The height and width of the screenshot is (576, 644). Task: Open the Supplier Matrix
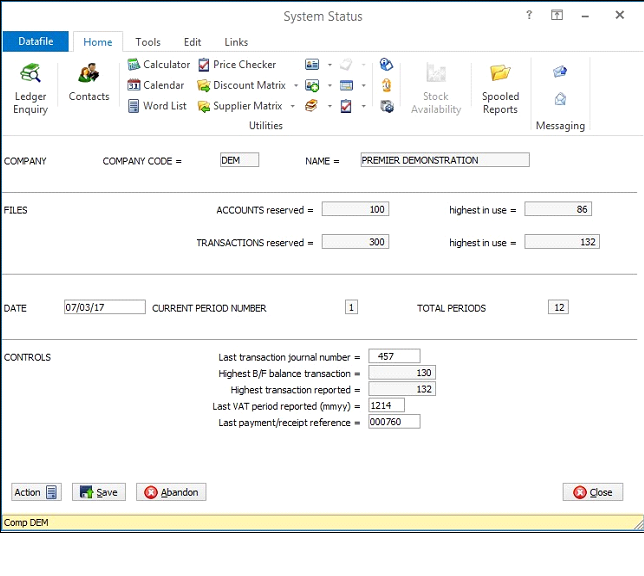pyautogui.click(x=240, y=106)
